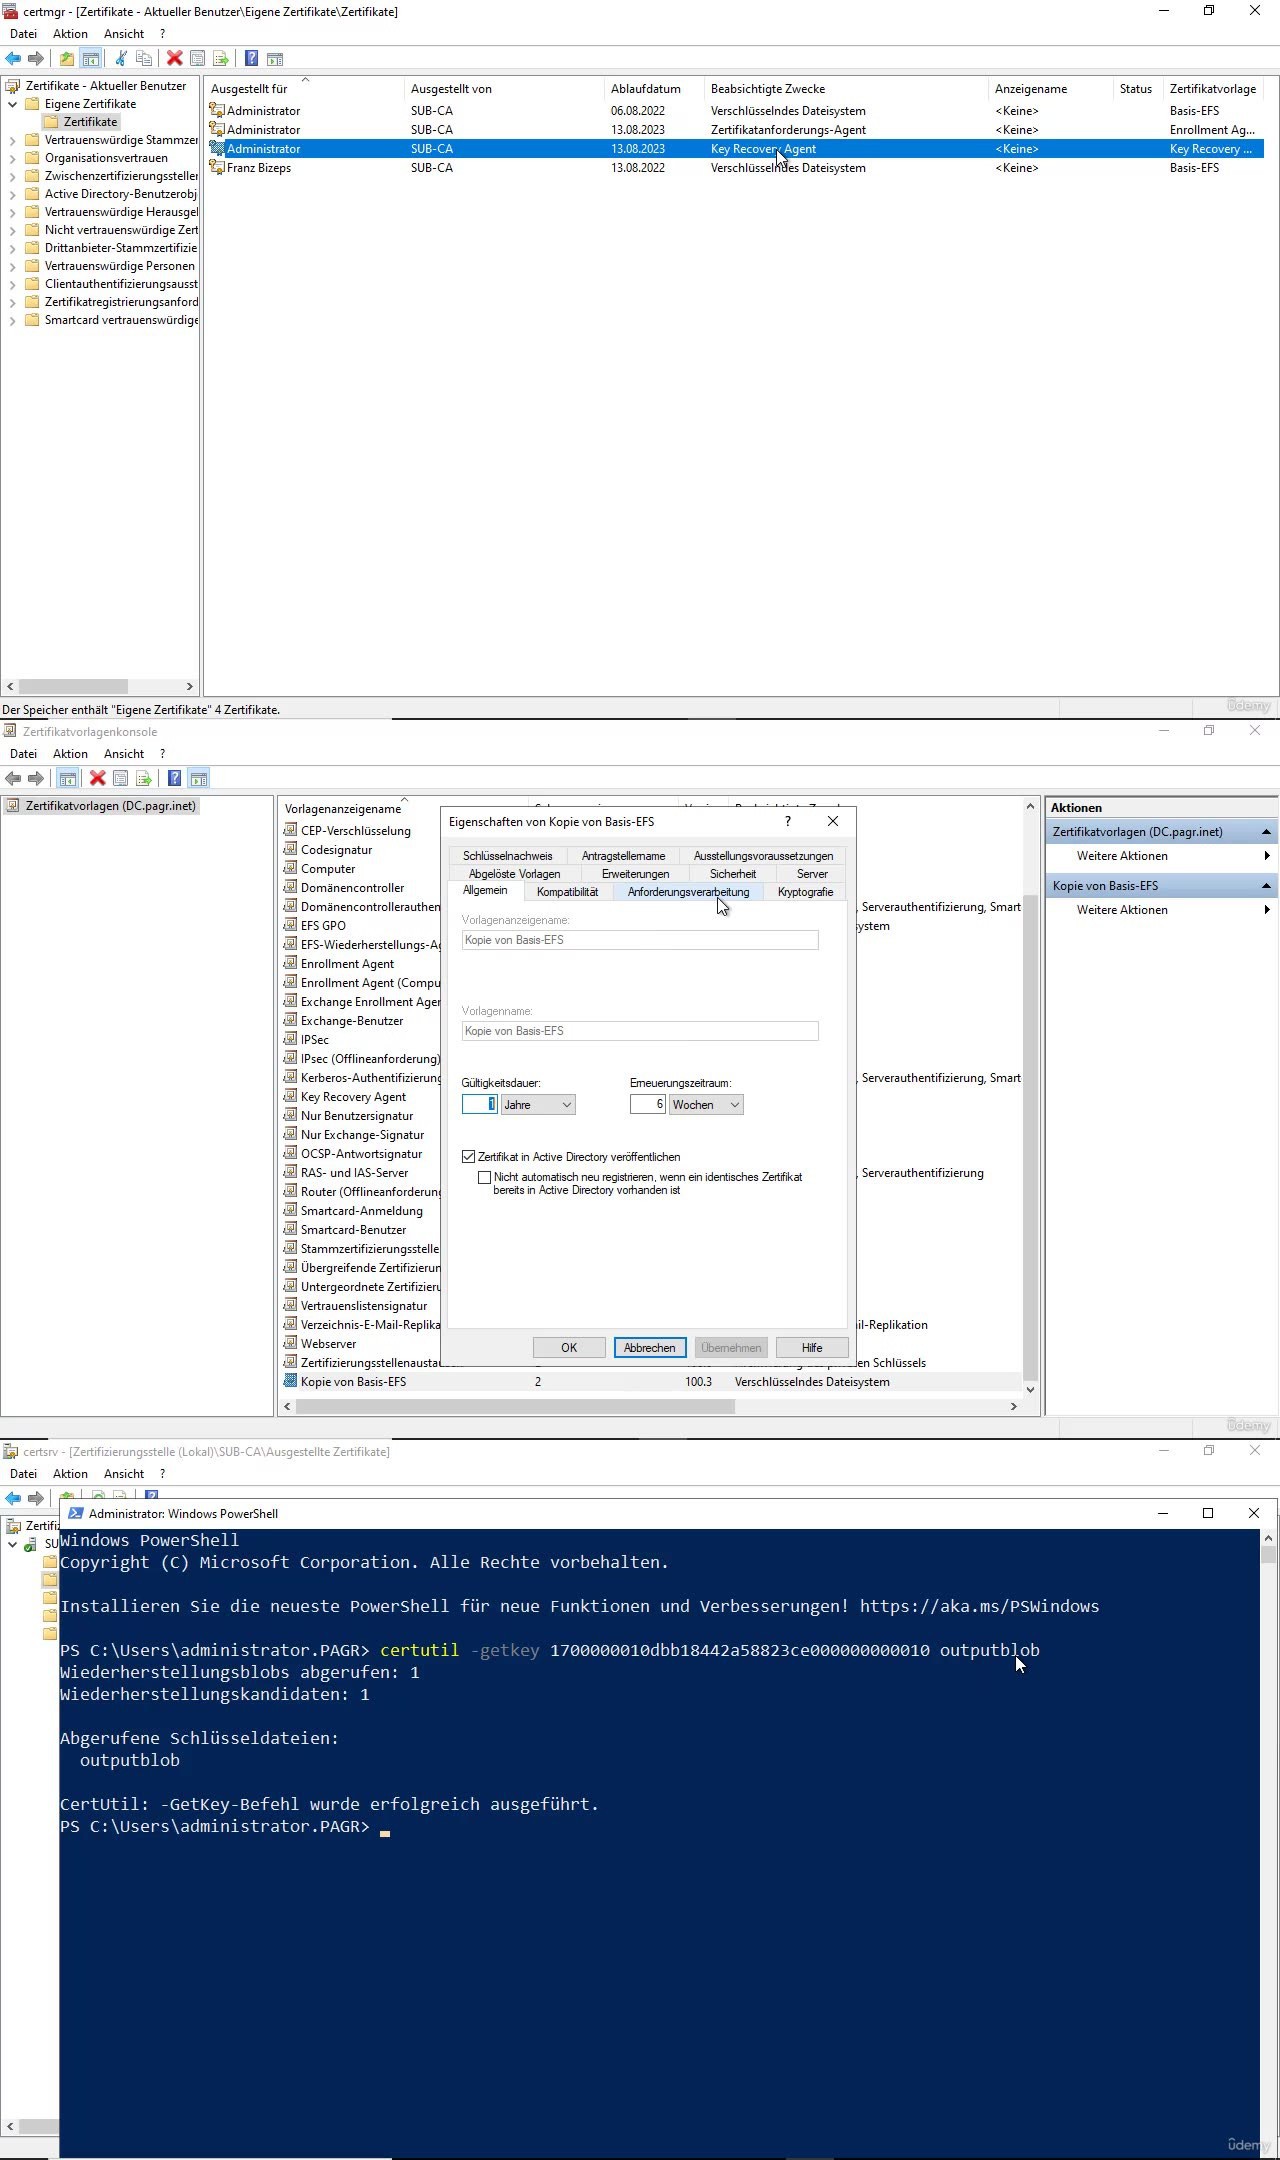The image size is (1280, 2160).
Task: Open the Wochen renewal unit dropdown
Action: pyautogui.click(x=706, y=1105)
